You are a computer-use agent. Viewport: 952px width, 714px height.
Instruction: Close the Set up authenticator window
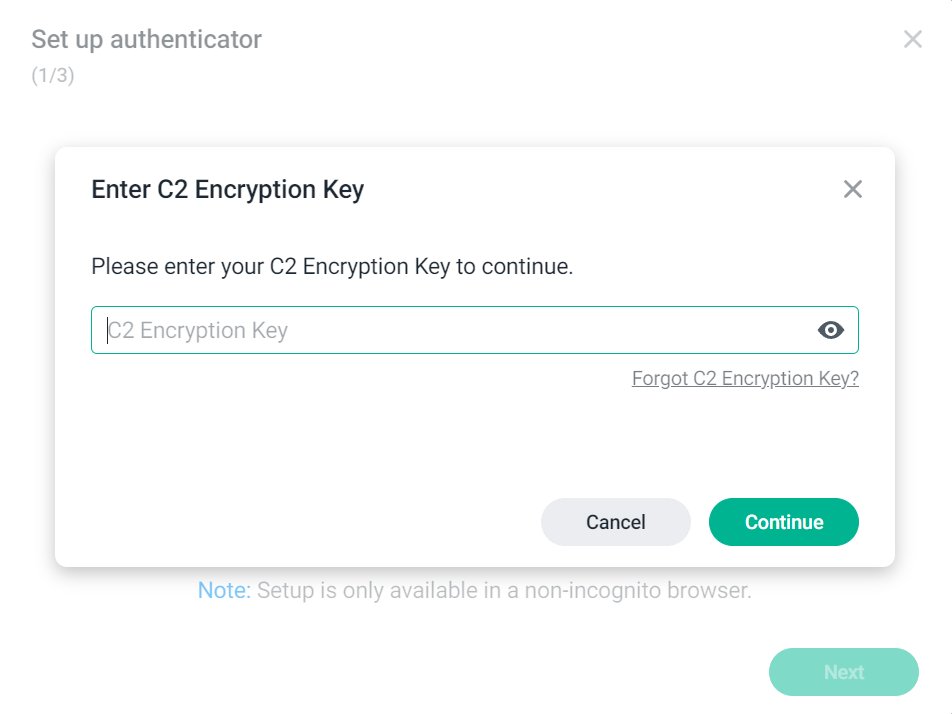[913, 39]
